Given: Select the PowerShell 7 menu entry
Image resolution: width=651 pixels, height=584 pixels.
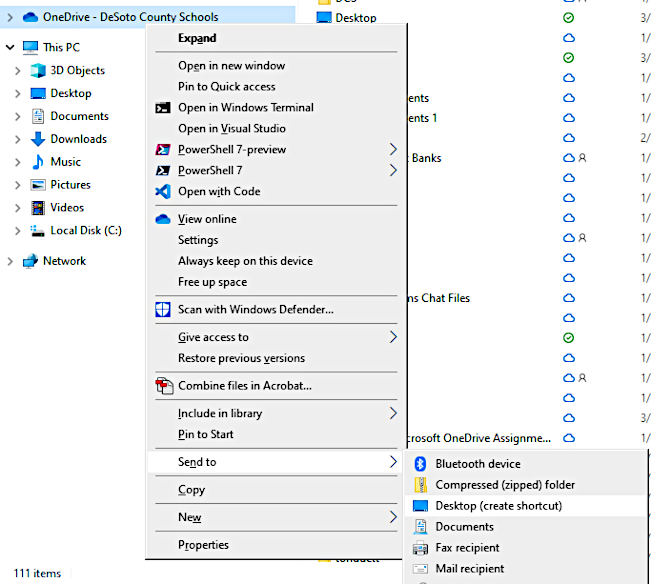Looking at the screenshot, I should click(276, 171).
